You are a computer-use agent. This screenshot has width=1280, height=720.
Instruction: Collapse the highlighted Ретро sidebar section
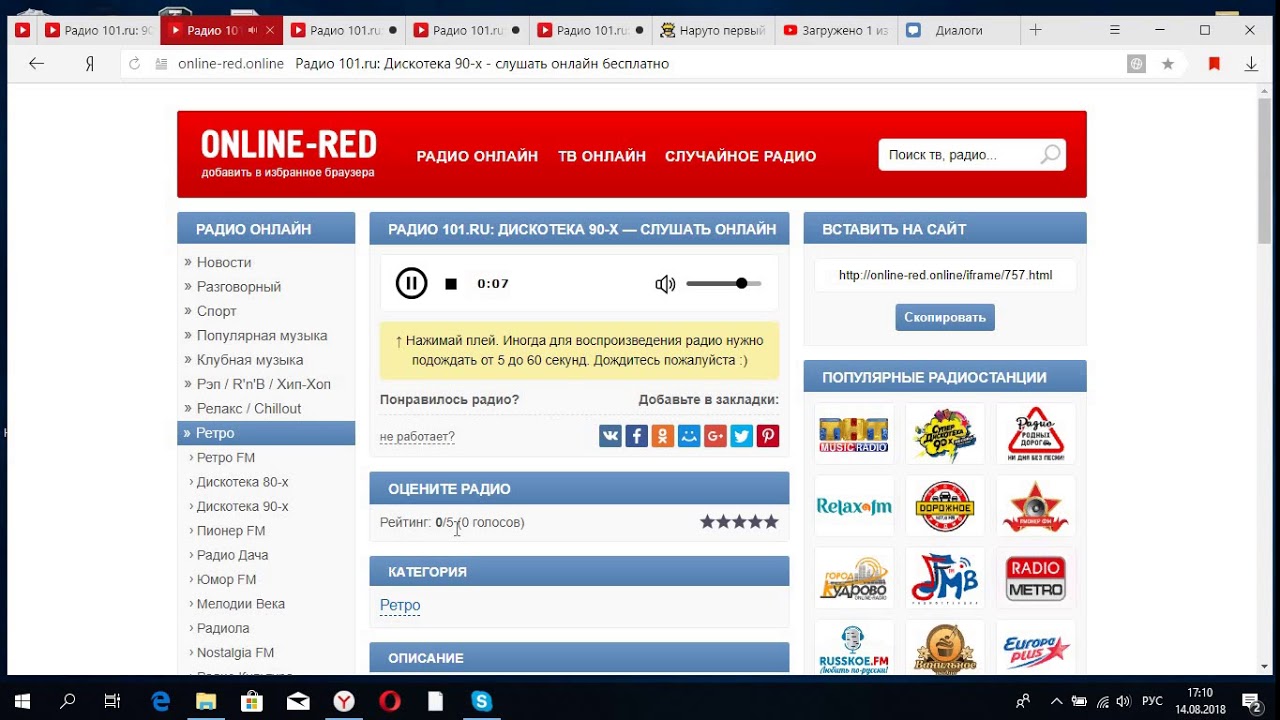pos(266,433)
